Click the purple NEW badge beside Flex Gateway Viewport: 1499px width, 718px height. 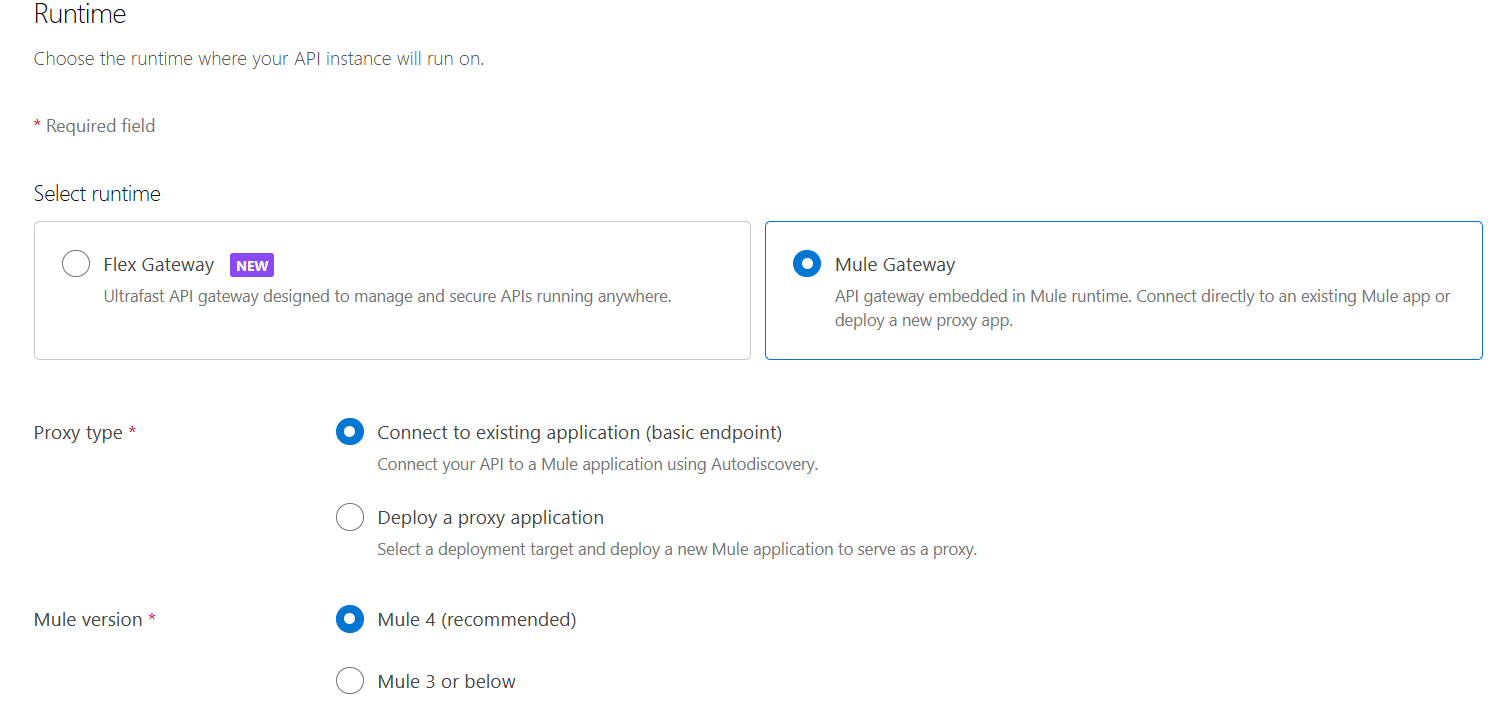(x=251, y=265)
